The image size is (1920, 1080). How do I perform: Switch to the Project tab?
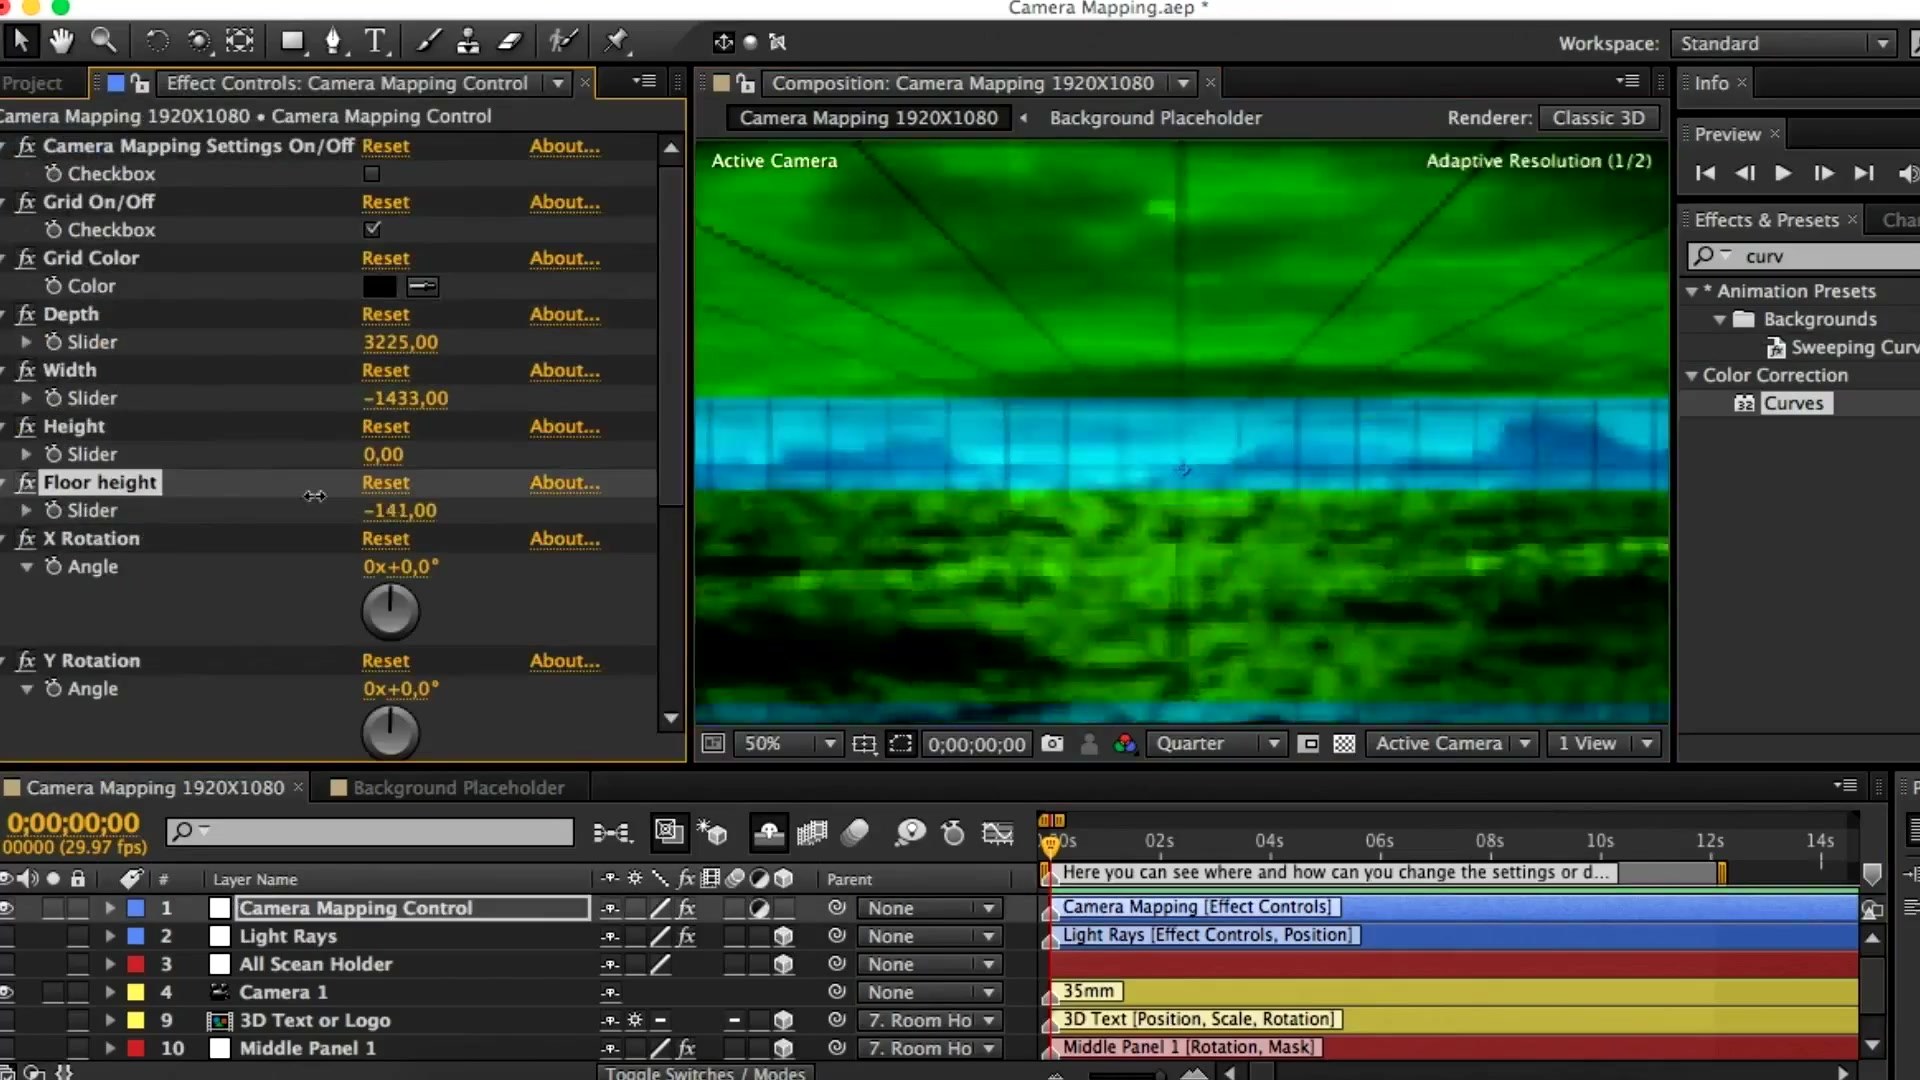pos(32,83)
